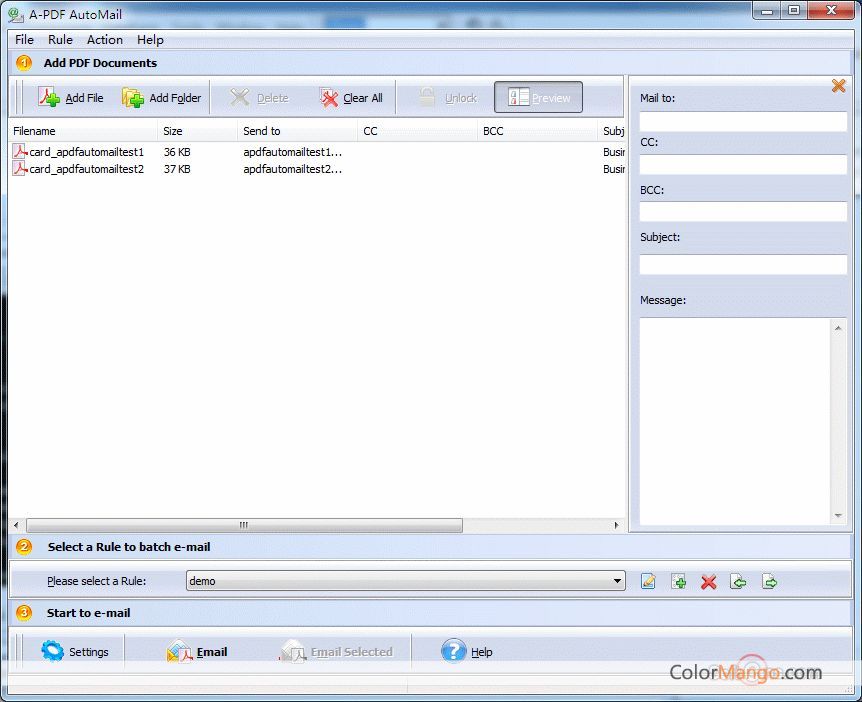Click apdfautomailtest1... send-to cell
The image size is (862, 702).
coord(292,152)
